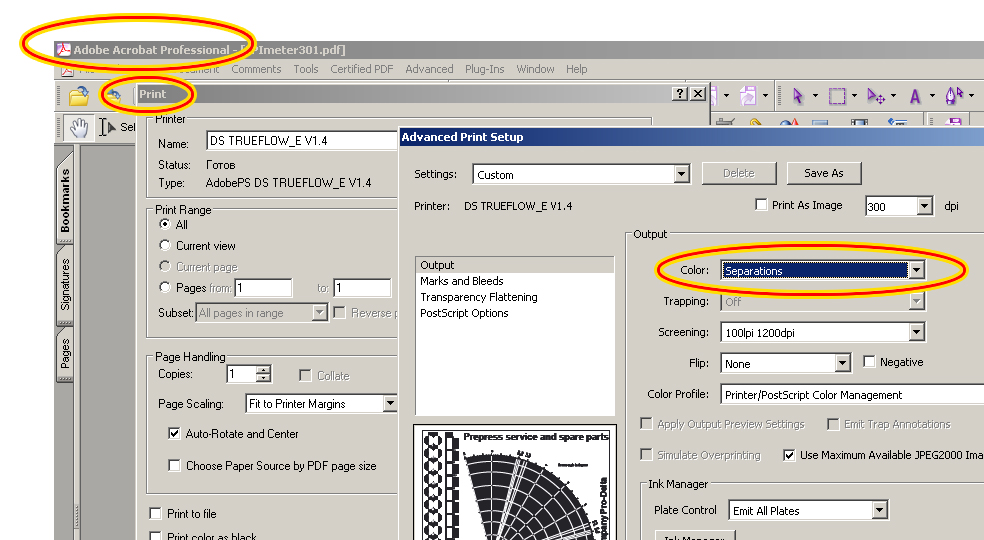Toggle Simulate Overprinting checkbox

[x=646, y=454]
